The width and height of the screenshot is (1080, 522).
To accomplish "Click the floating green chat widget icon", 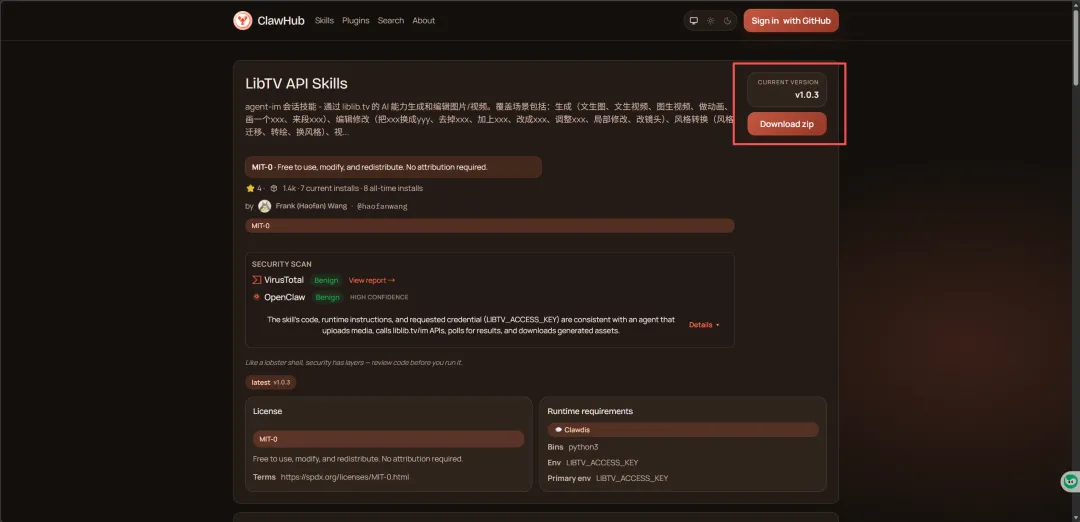I will point(1070,481).
